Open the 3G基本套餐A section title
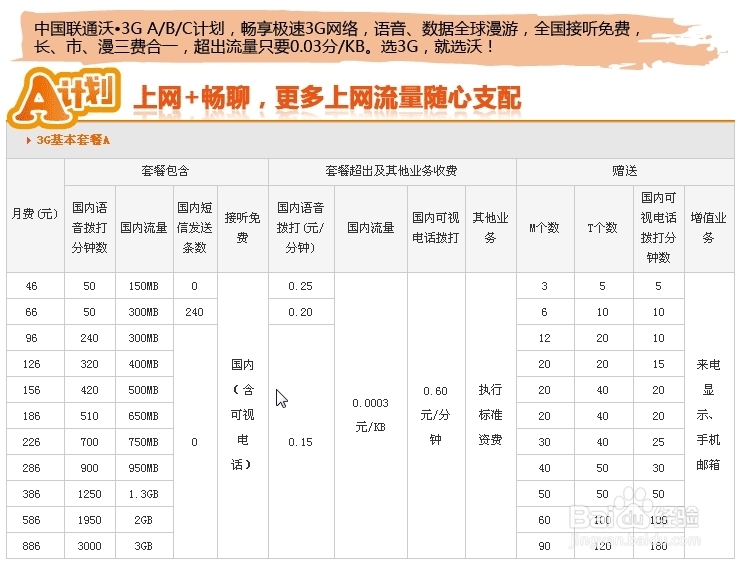The width and height of the screenshot is (742, 566). (73, 141)
